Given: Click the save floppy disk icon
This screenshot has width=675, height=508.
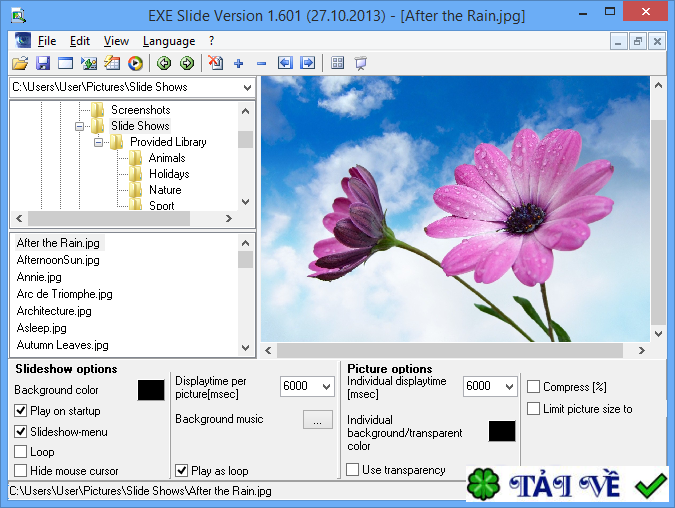Looking at the screenshot, I should (41, 63).
